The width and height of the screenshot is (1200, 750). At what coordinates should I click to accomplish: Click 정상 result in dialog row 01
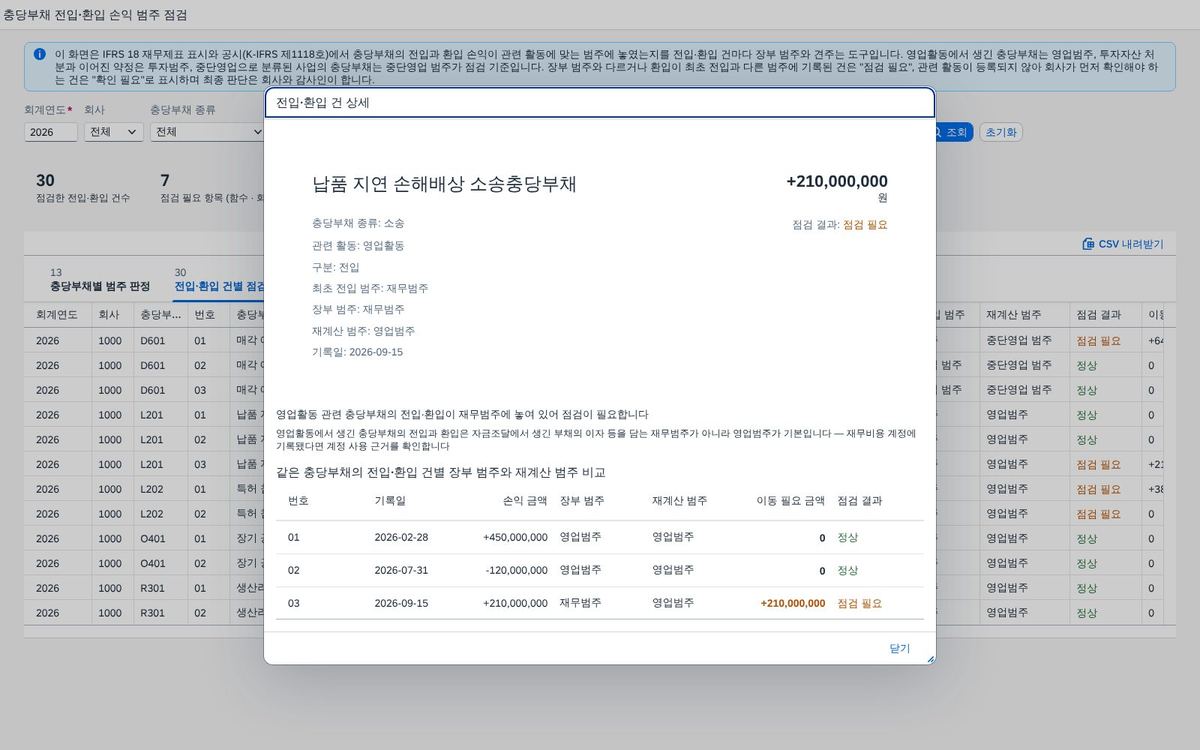[848, 537]
